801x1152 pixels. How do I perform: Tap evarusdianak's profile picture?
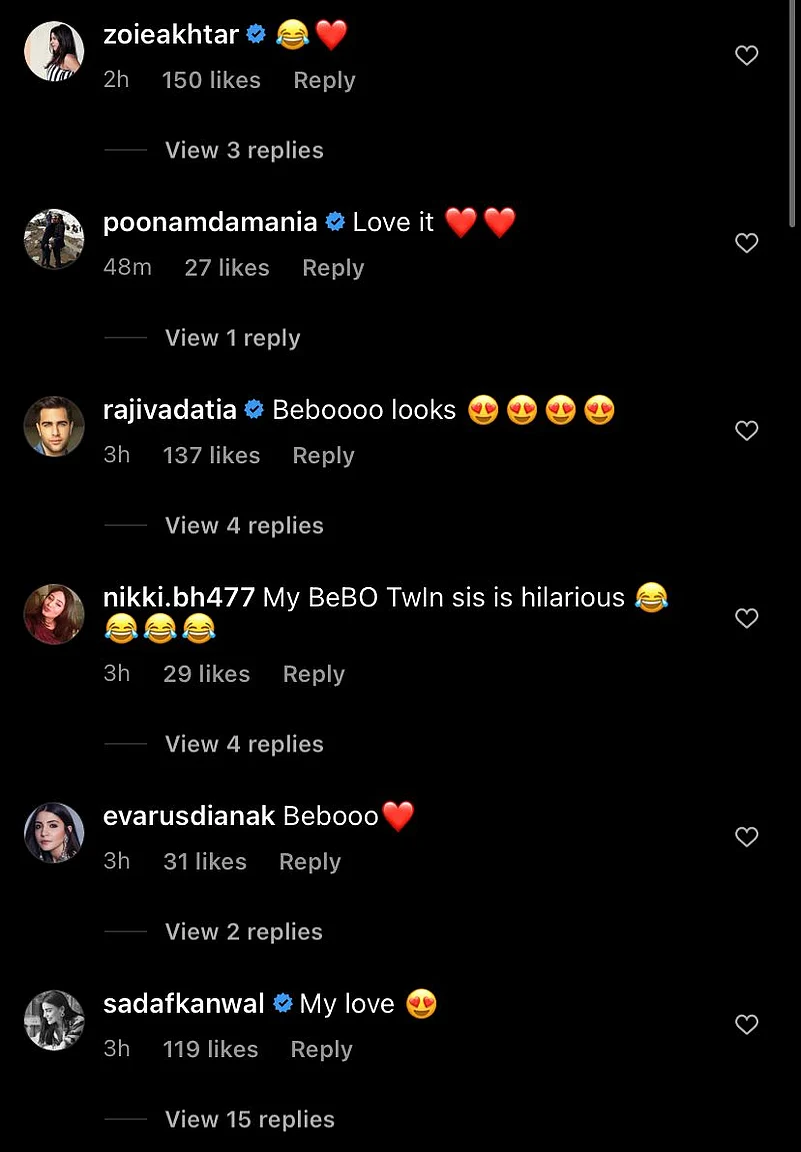pyautogui.click(x=54, y=832)
